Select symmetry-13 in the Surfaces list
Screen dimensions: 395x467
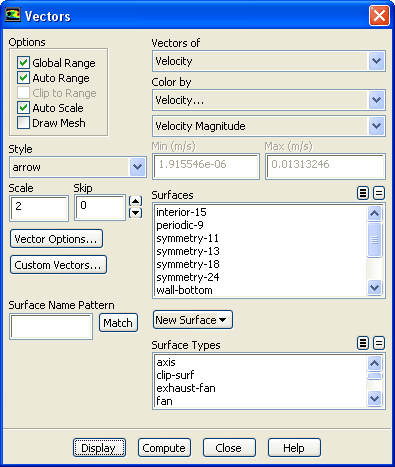pyautogui.click(x=260, y=251)
